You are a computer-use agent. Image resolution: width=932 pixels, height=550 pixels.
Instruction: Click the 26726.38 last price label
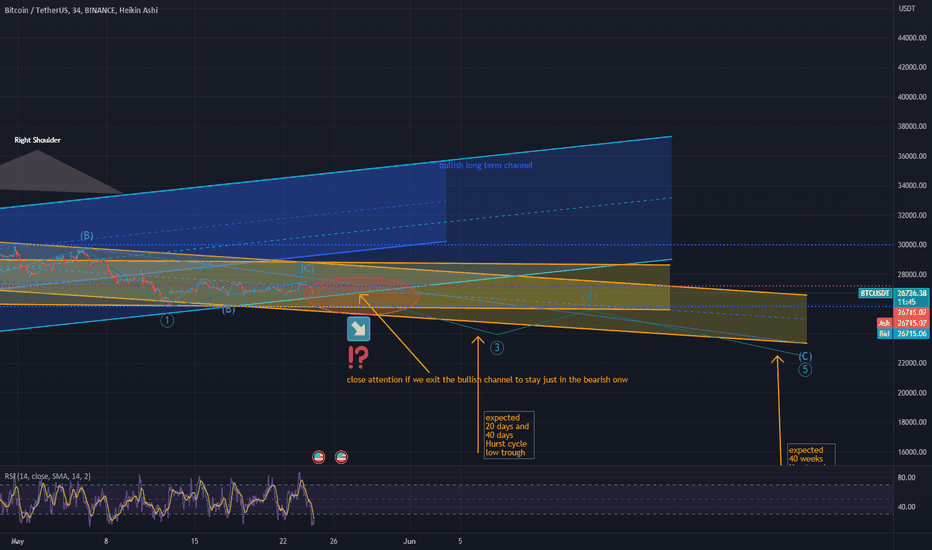(x=912, y=293)
